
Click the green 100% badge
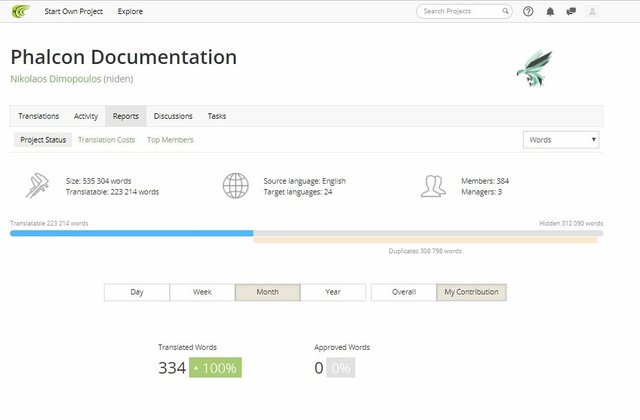click(215, 368)
